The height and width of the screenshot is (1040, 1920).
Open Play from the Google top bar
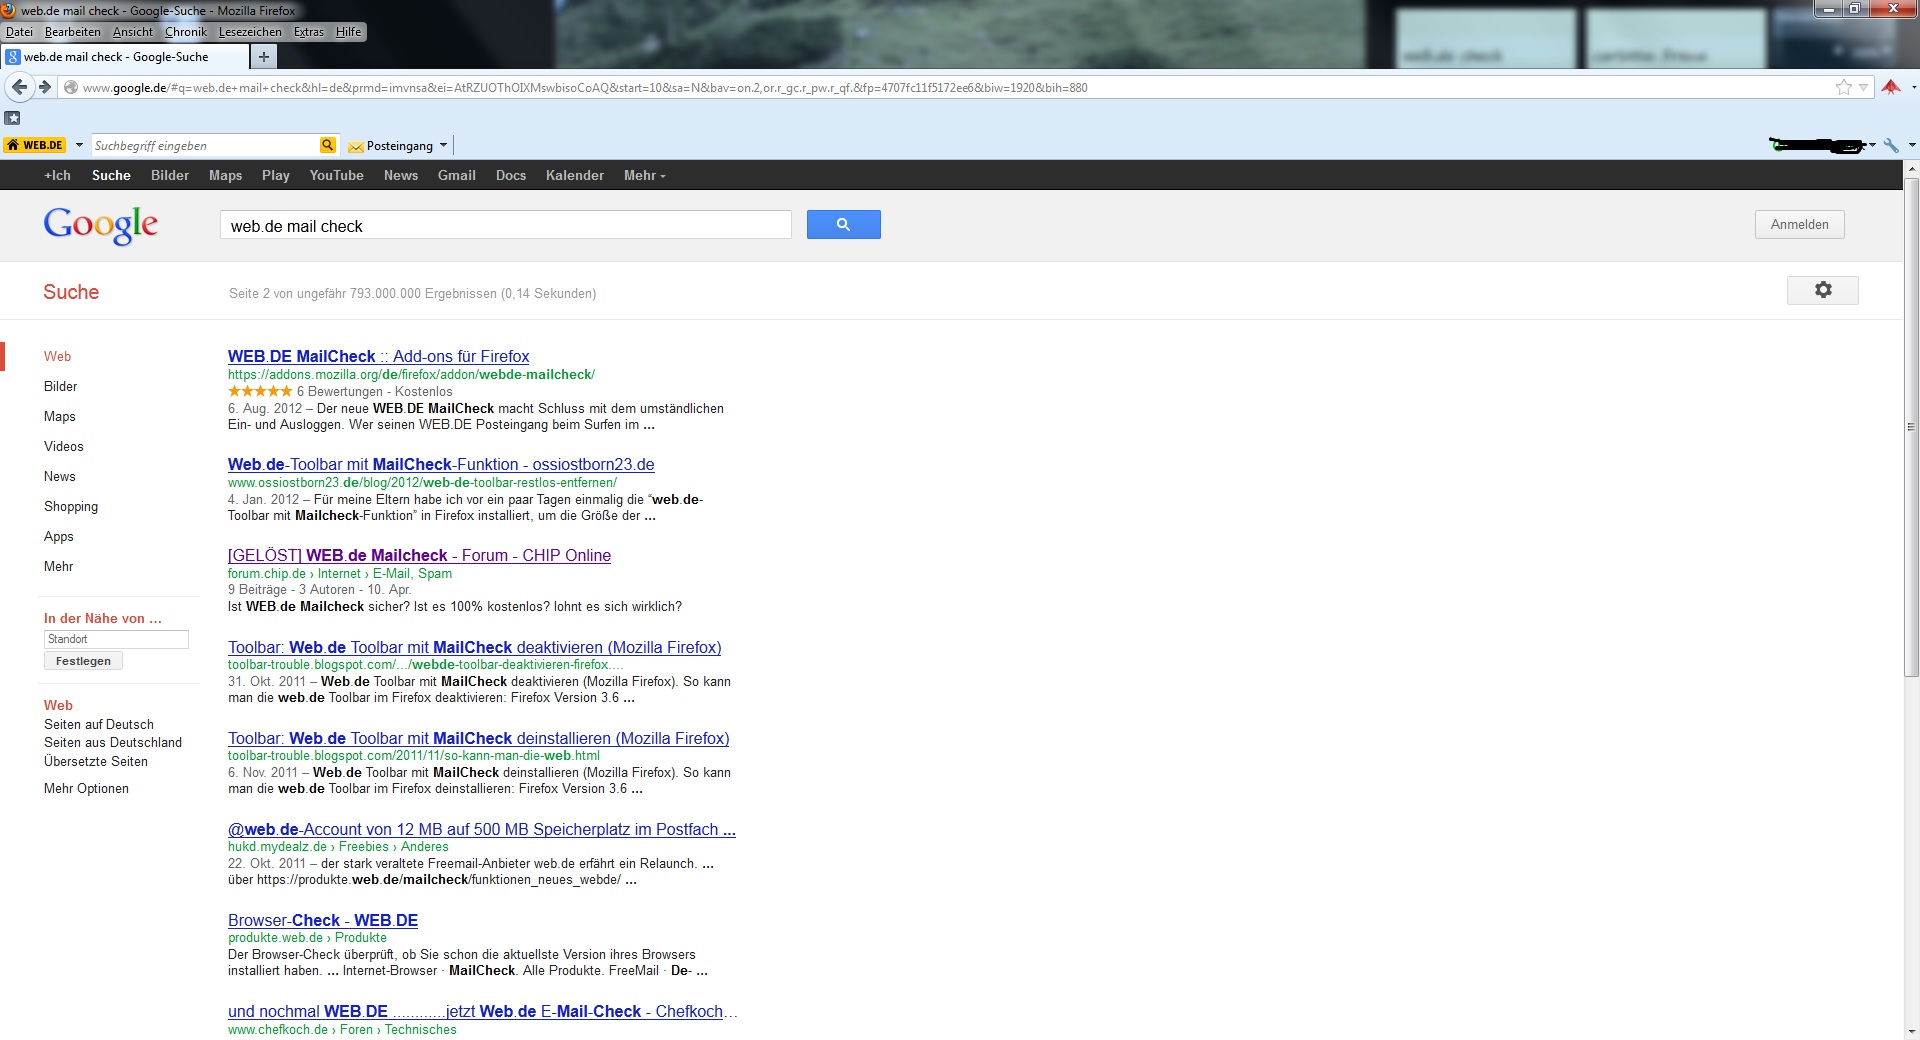276,175
